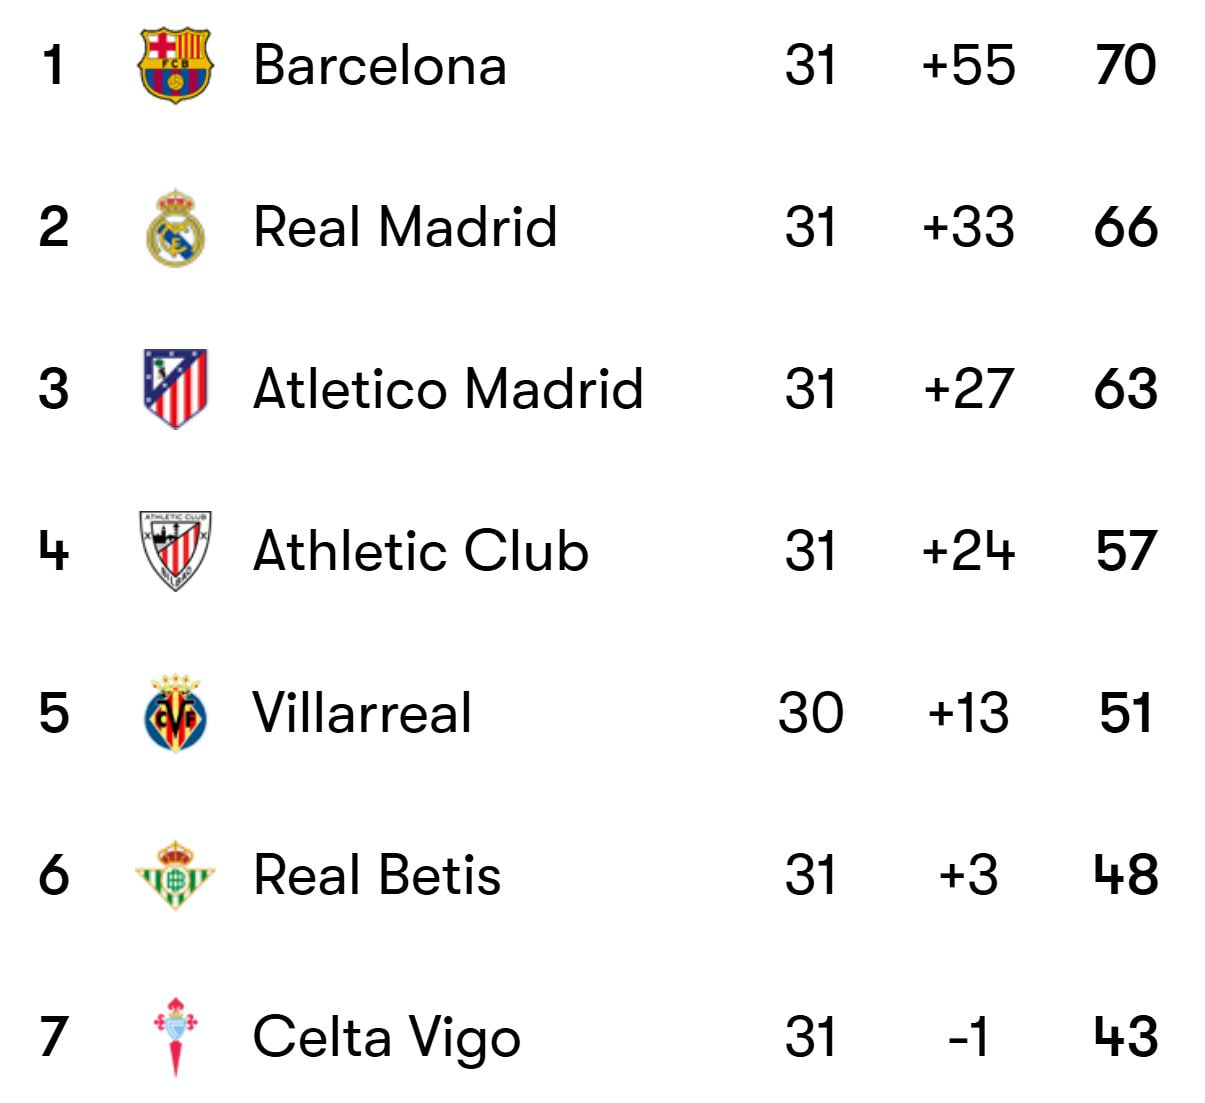Click the Athletic Club crest
The image size is (1205, 1103).
pyautogui.click(x=175, y=551)
